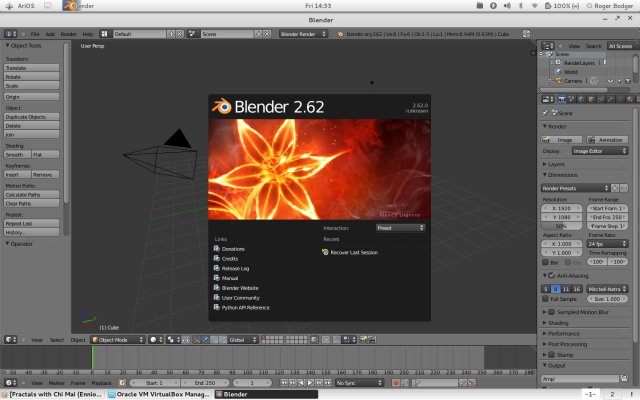
Task: Click the outliner editor type icon
Action: [547, 46]
